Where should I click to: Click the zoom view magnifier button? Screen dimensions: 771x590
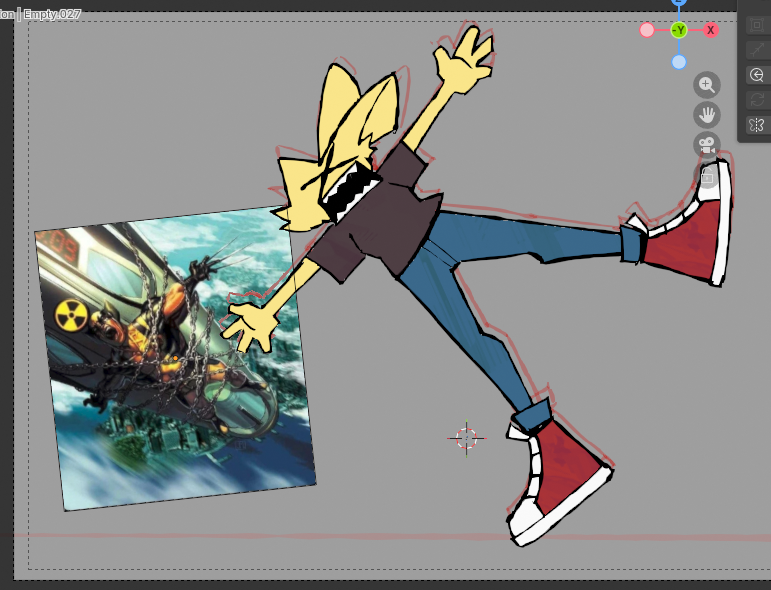pyautogui.click(x=707, y=85)
